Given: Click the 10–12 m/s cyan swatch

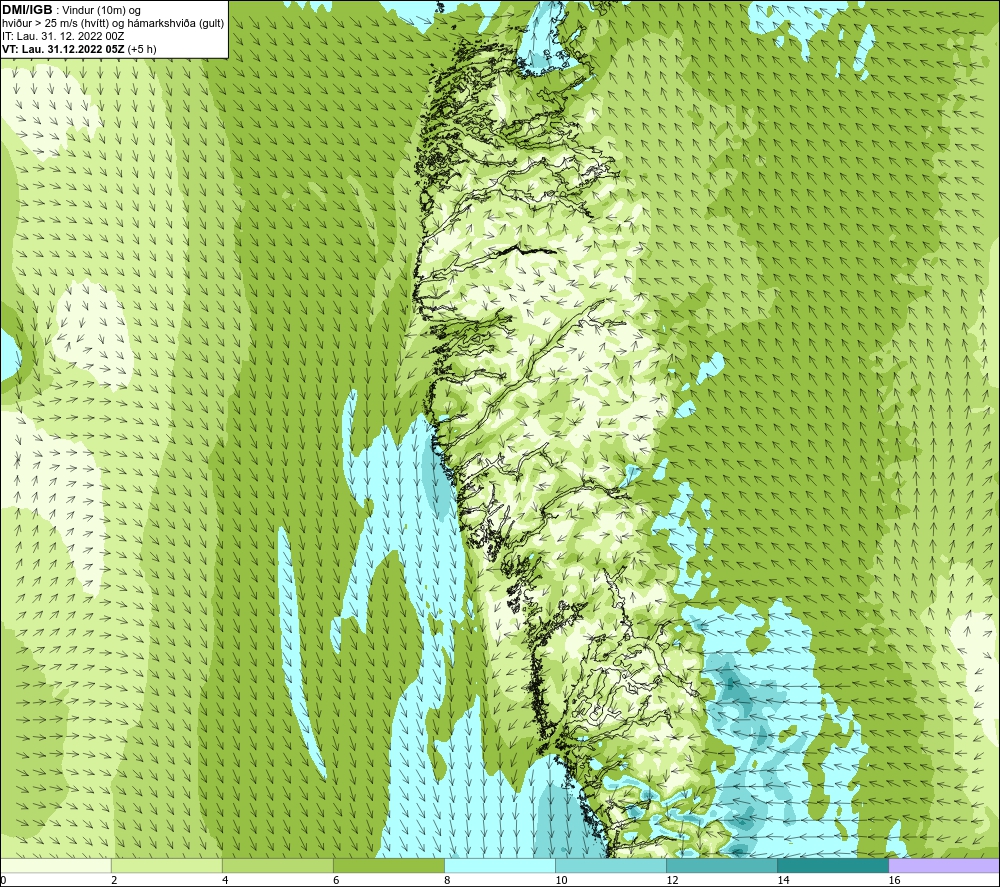Looking at the screenshot, I should tap(611, 865).
